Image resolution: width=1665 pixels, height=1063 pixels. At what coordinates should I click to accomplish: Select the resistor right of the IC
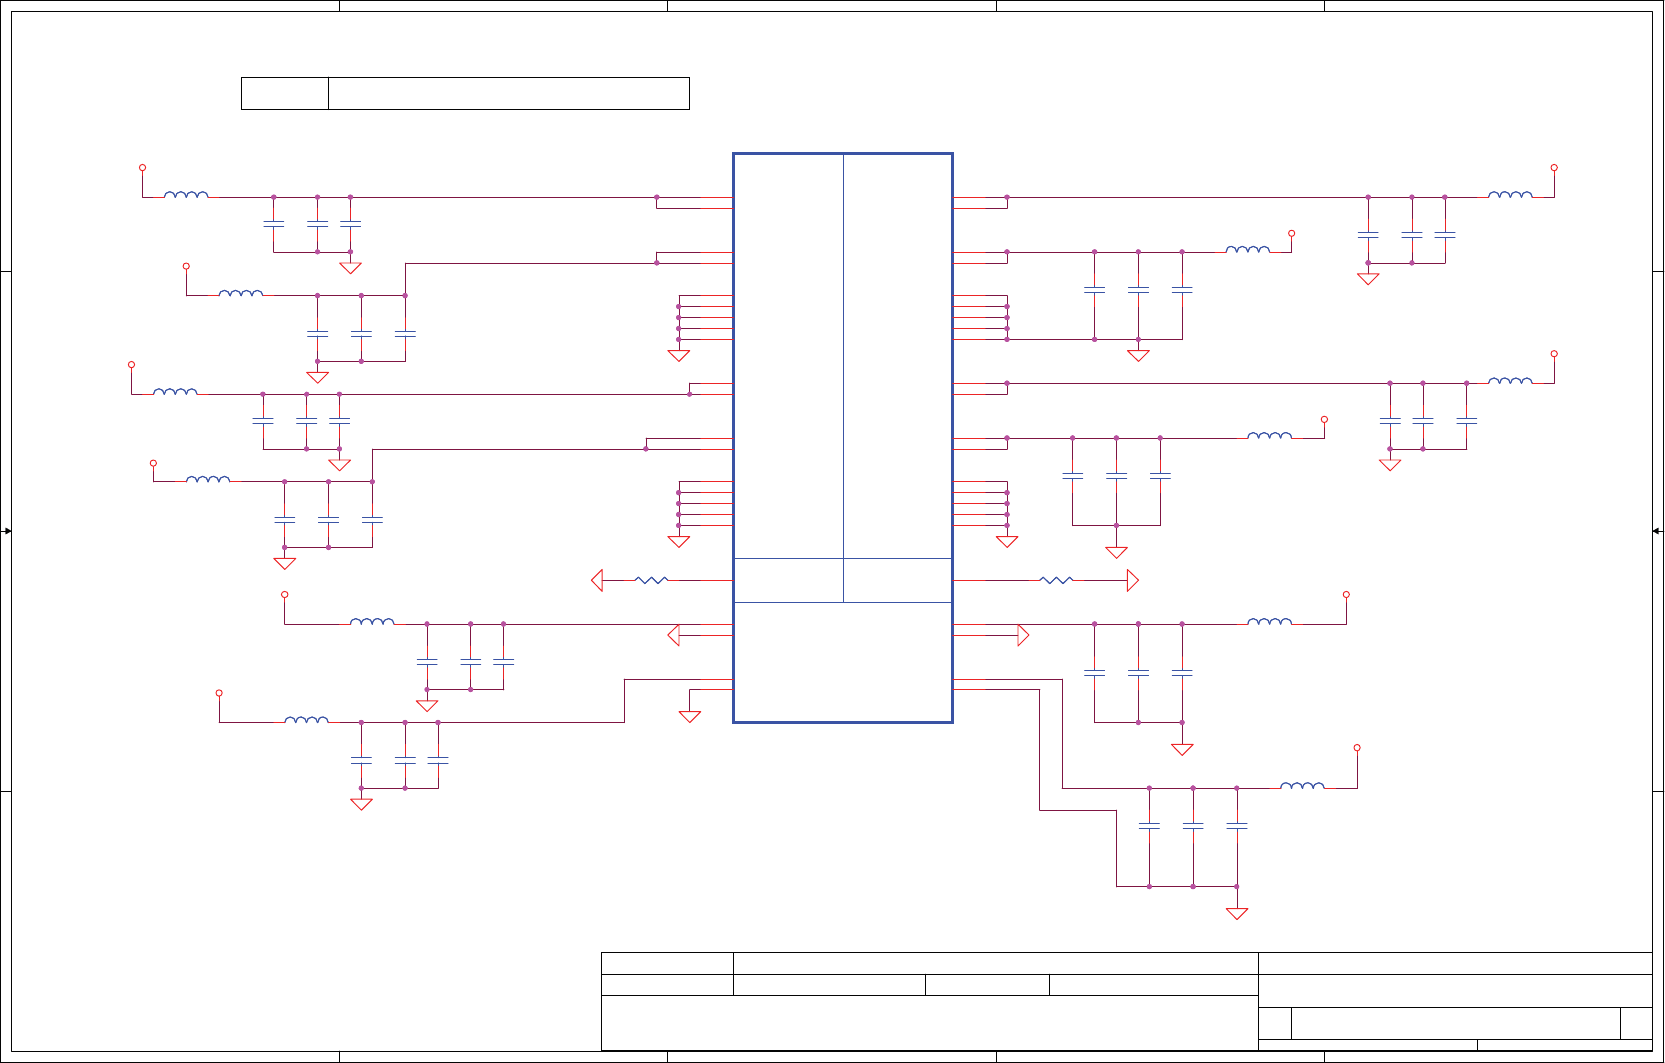pyautogui.click(x=1056, y=580)
